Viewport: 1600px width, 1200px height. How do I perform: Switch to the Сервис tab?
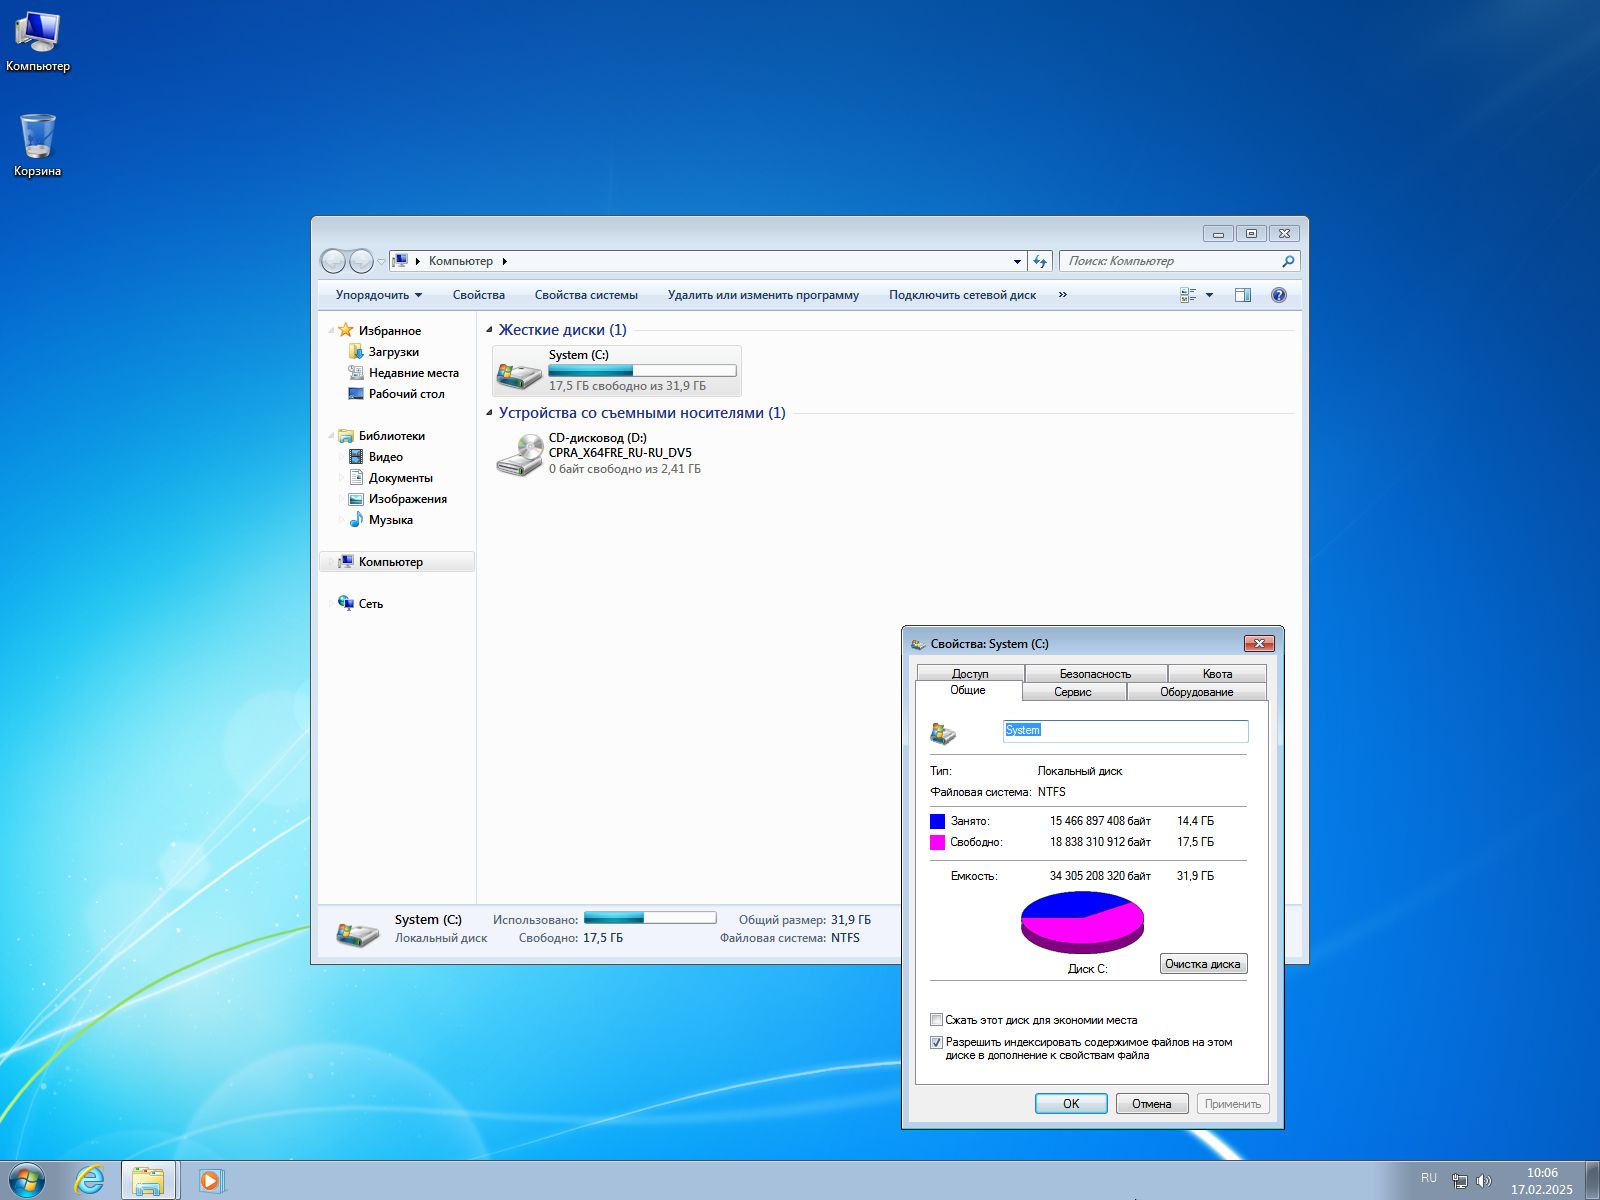[x=1072, y=691]
